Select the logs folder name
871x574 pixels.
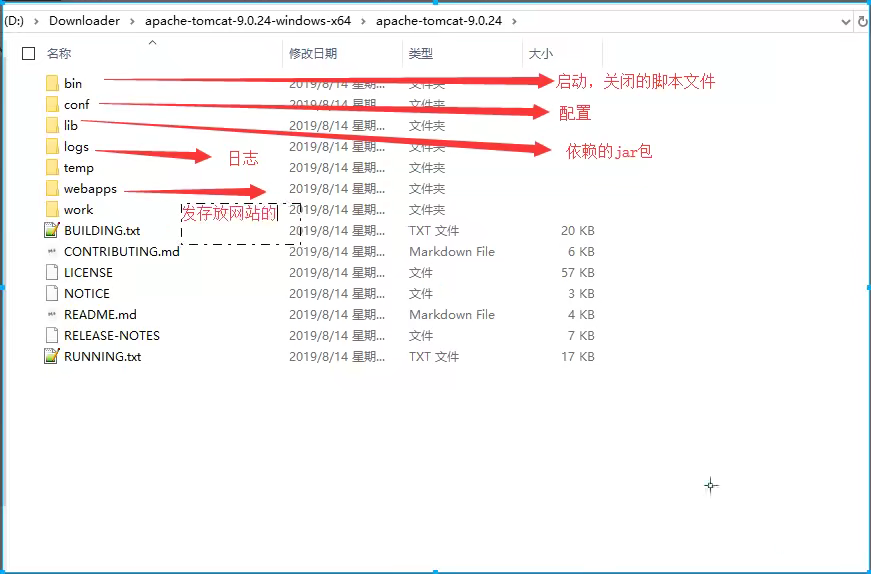pyautogui.click(x=76, y=147)
